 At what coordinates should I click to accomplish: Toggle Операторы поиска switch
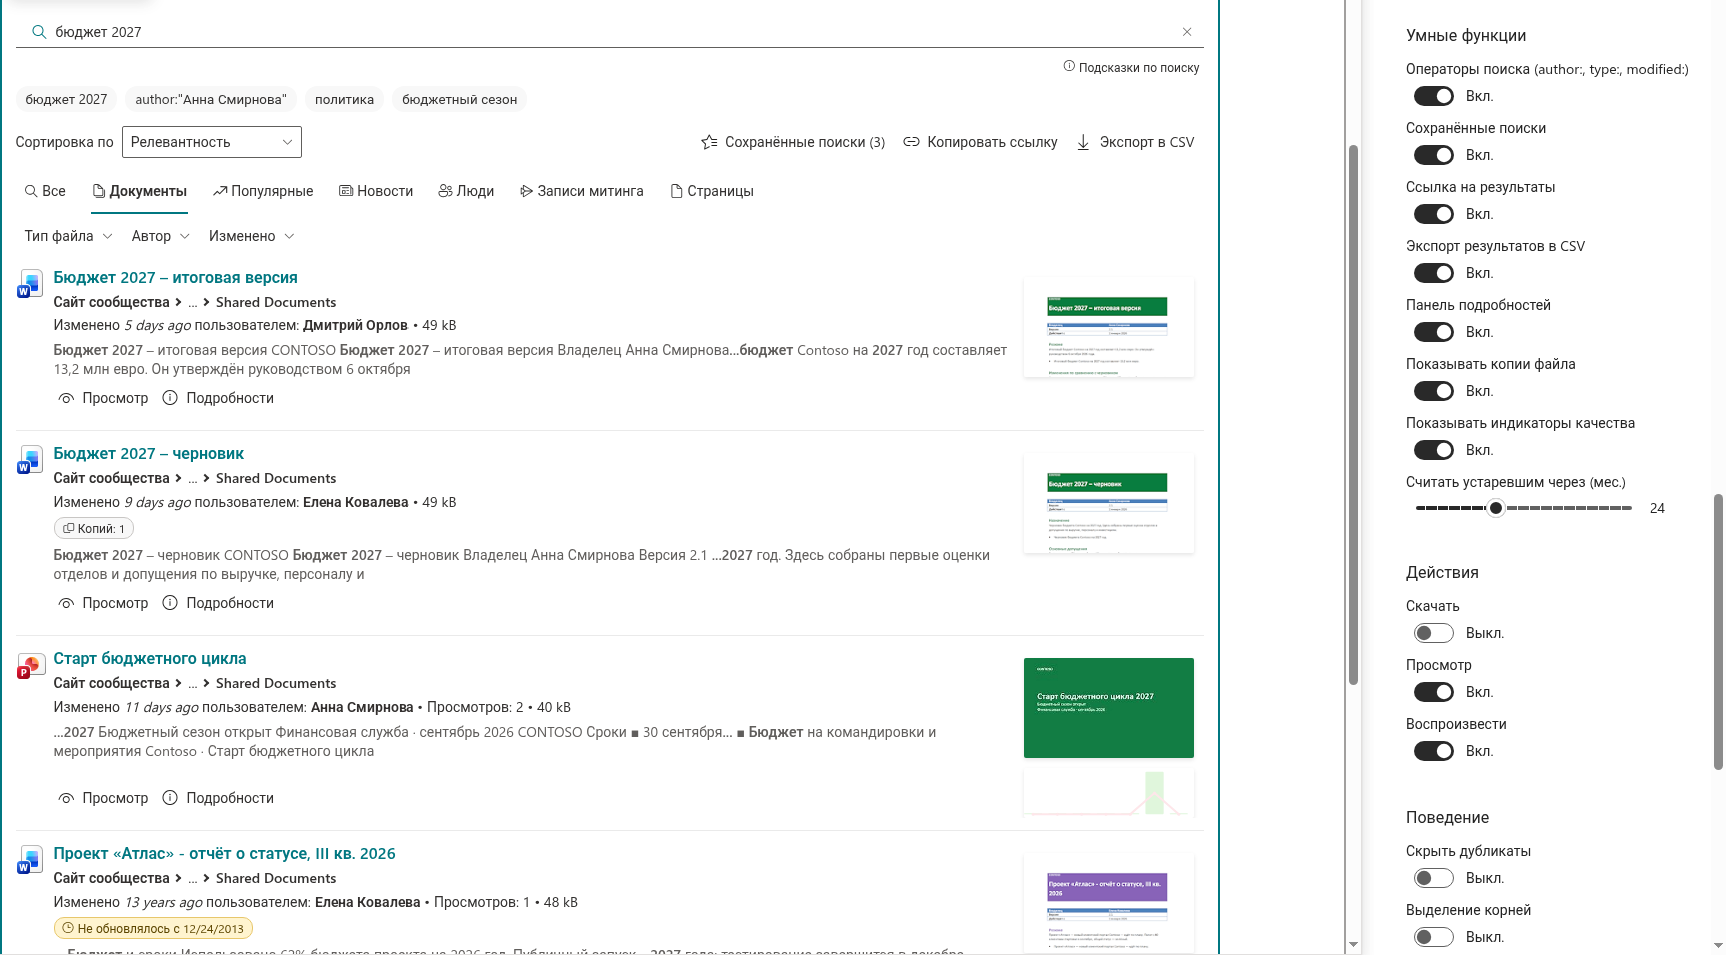[1433, 96]
